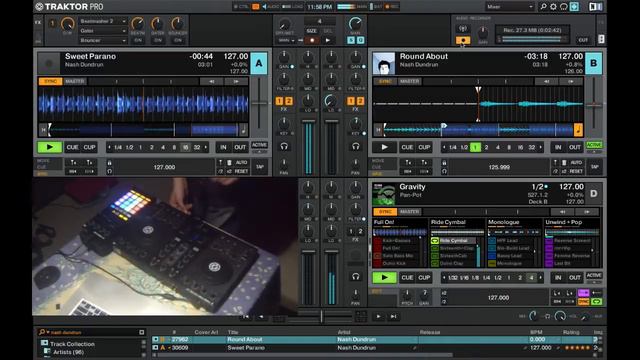Set loop OUT point on Deck B
This screenshot has width=640, height=360.
click(575, 147)
